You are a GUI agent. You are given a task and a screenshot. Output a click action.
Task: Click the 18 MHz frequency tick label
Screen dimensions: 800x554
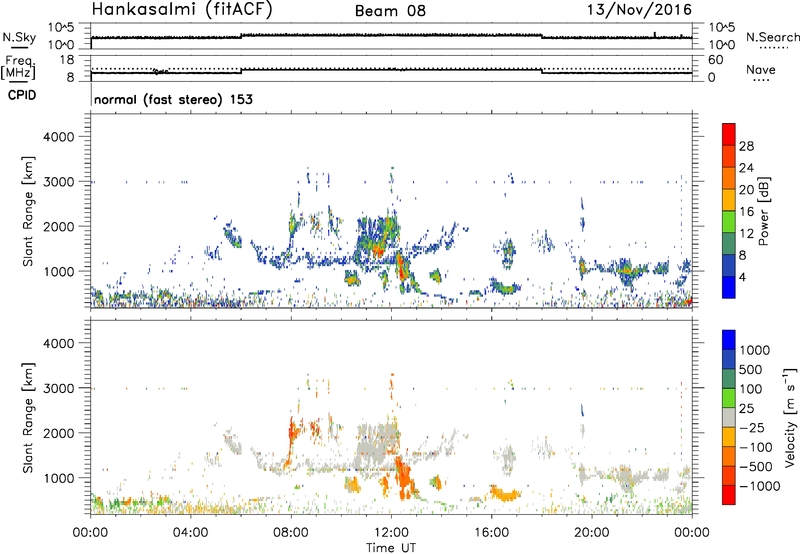tap(65, 60)
